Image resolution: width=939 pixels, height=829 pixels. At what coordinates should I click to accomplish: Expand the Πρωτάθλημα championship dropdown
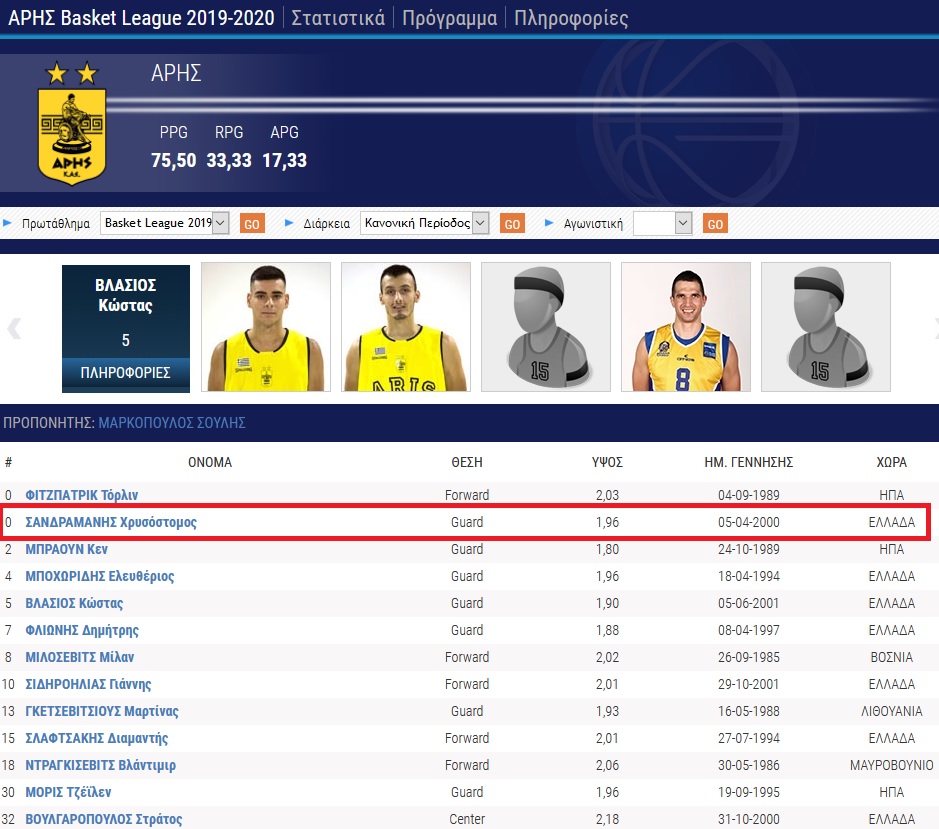164,223
